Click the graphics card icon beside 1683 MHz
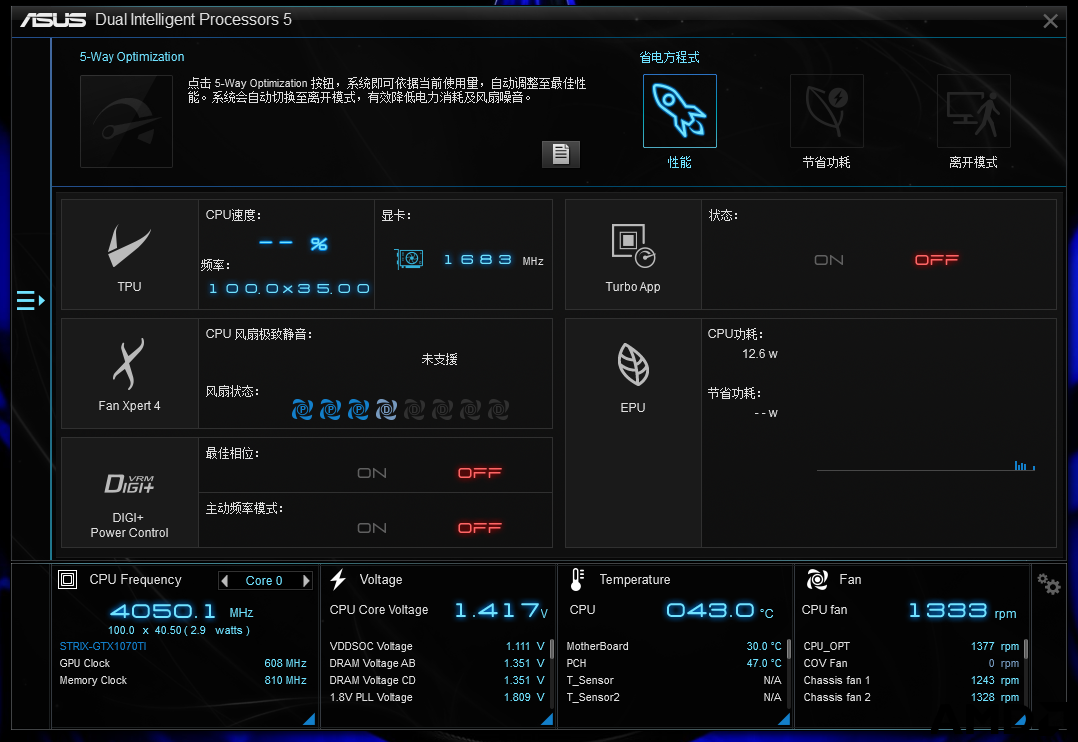The width and height of the screenshot is (1078, 742). [410, 259]
